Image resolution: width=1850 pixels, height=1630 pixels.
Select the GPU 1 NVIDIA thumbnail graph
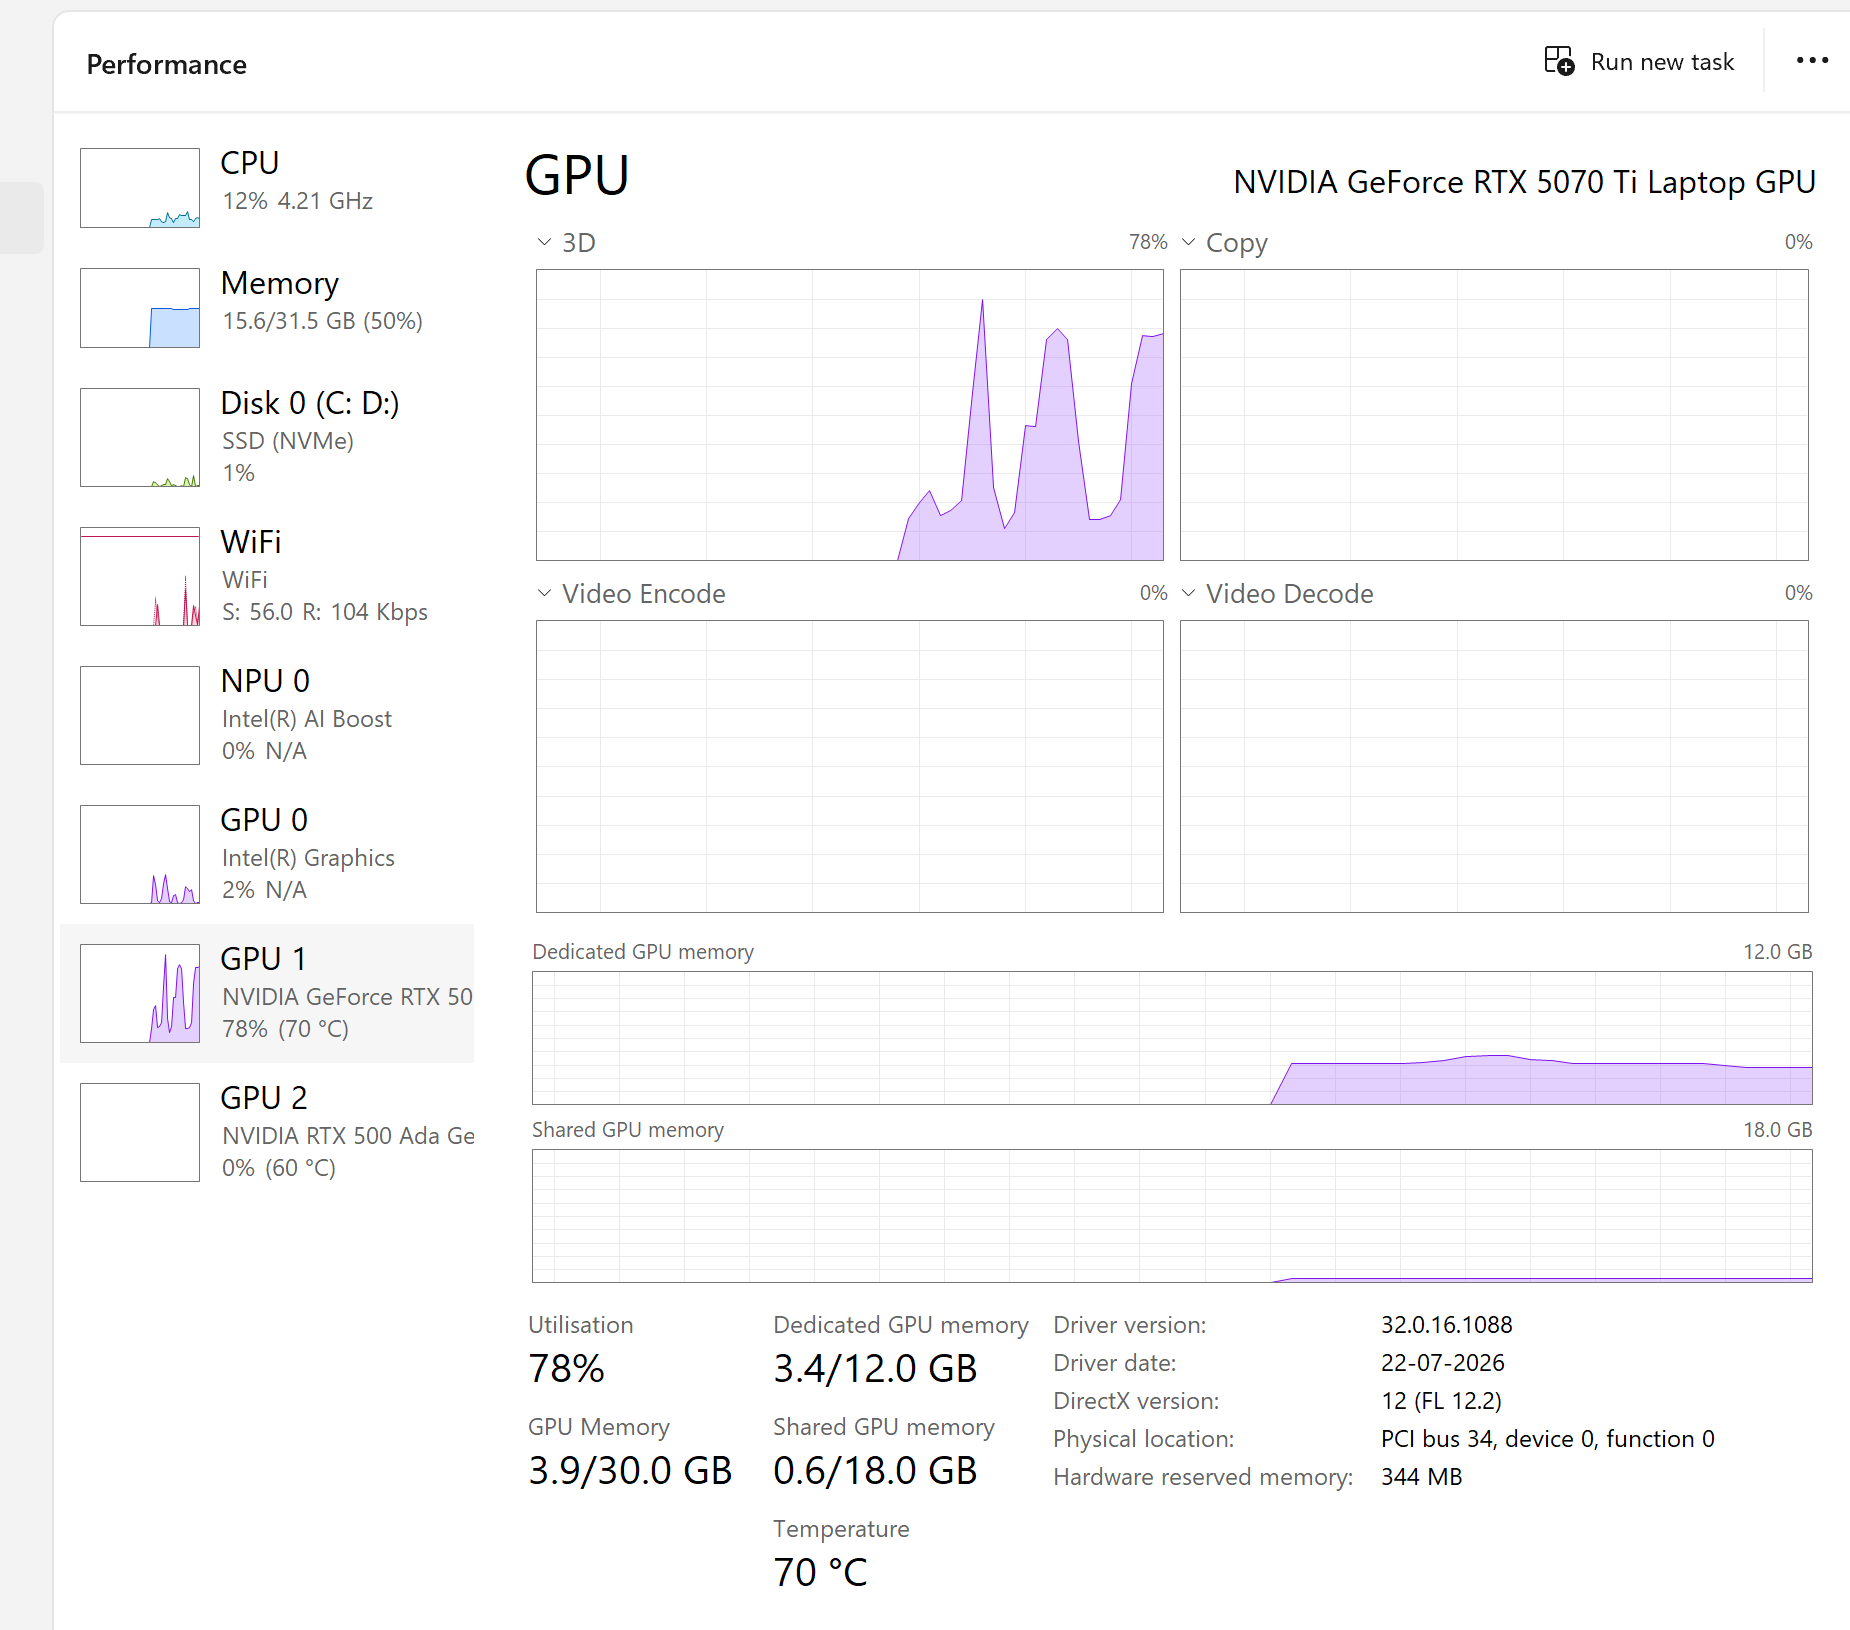[140, 993]
